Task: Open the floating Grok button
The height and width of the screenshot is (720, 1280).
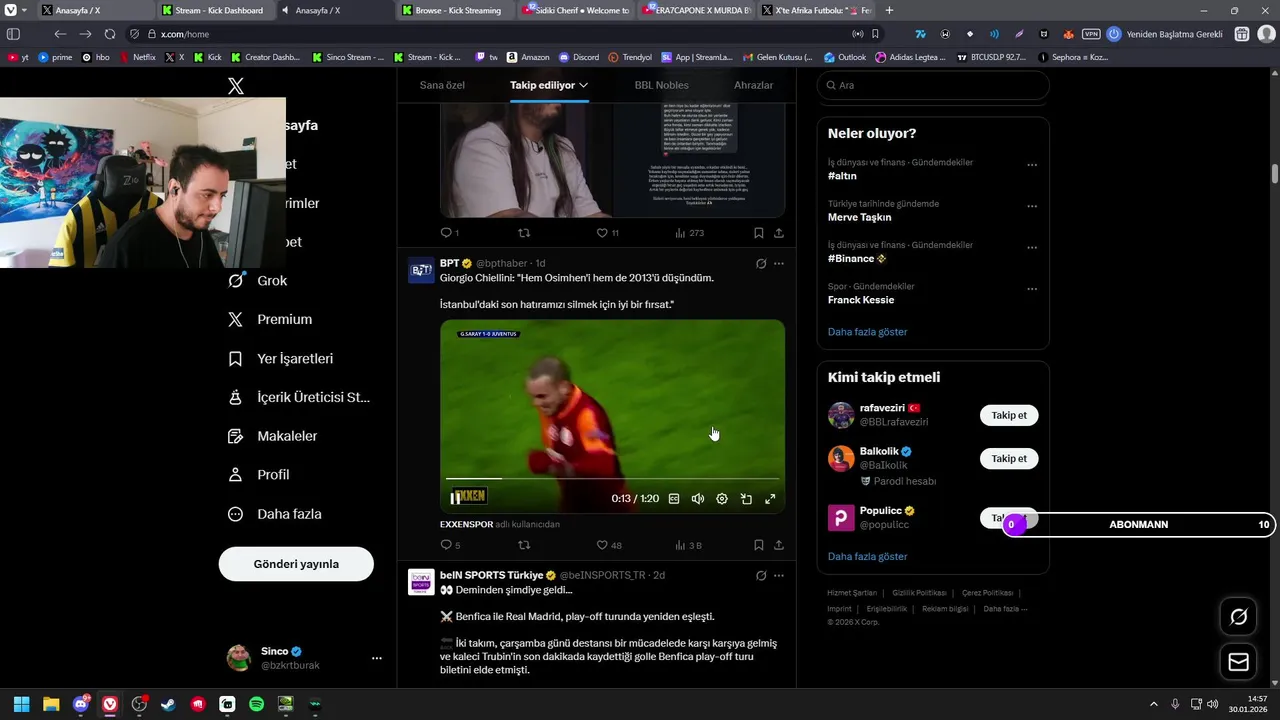Action: (x=1238, y=617)
